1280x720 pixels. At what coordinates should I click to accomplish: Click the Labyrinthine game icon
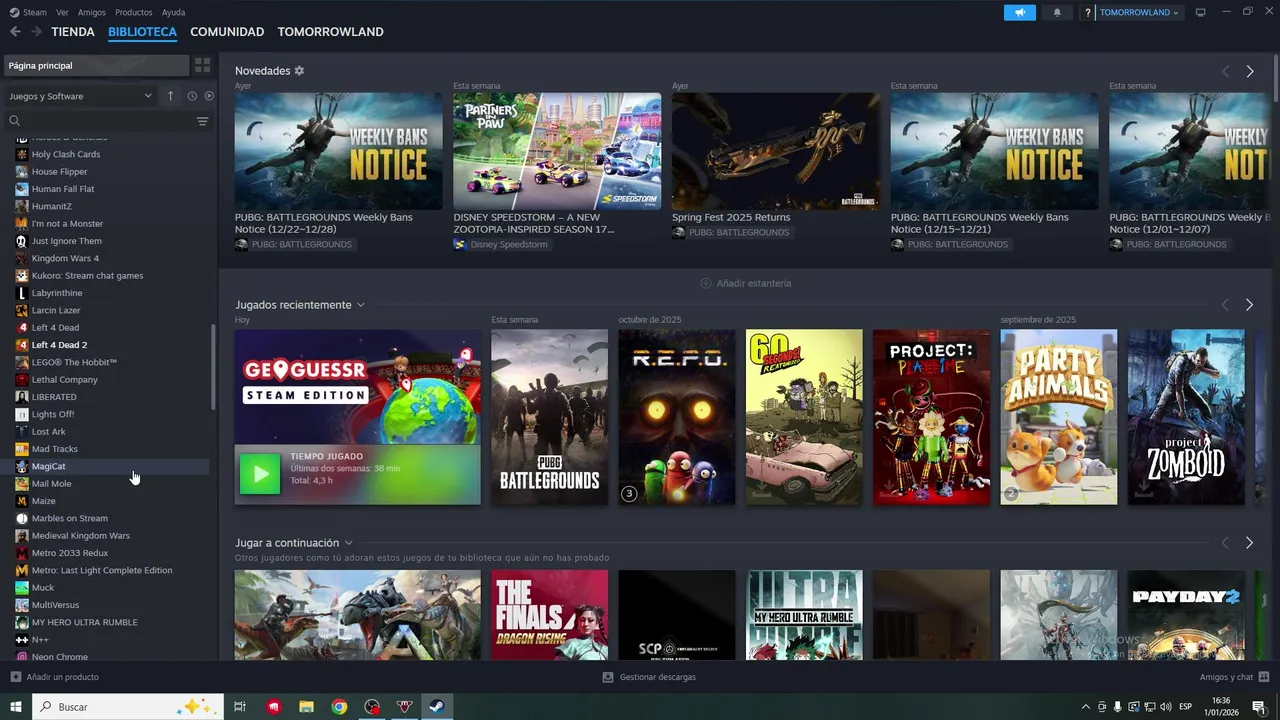pyautogui.click(x=22, y=293)
